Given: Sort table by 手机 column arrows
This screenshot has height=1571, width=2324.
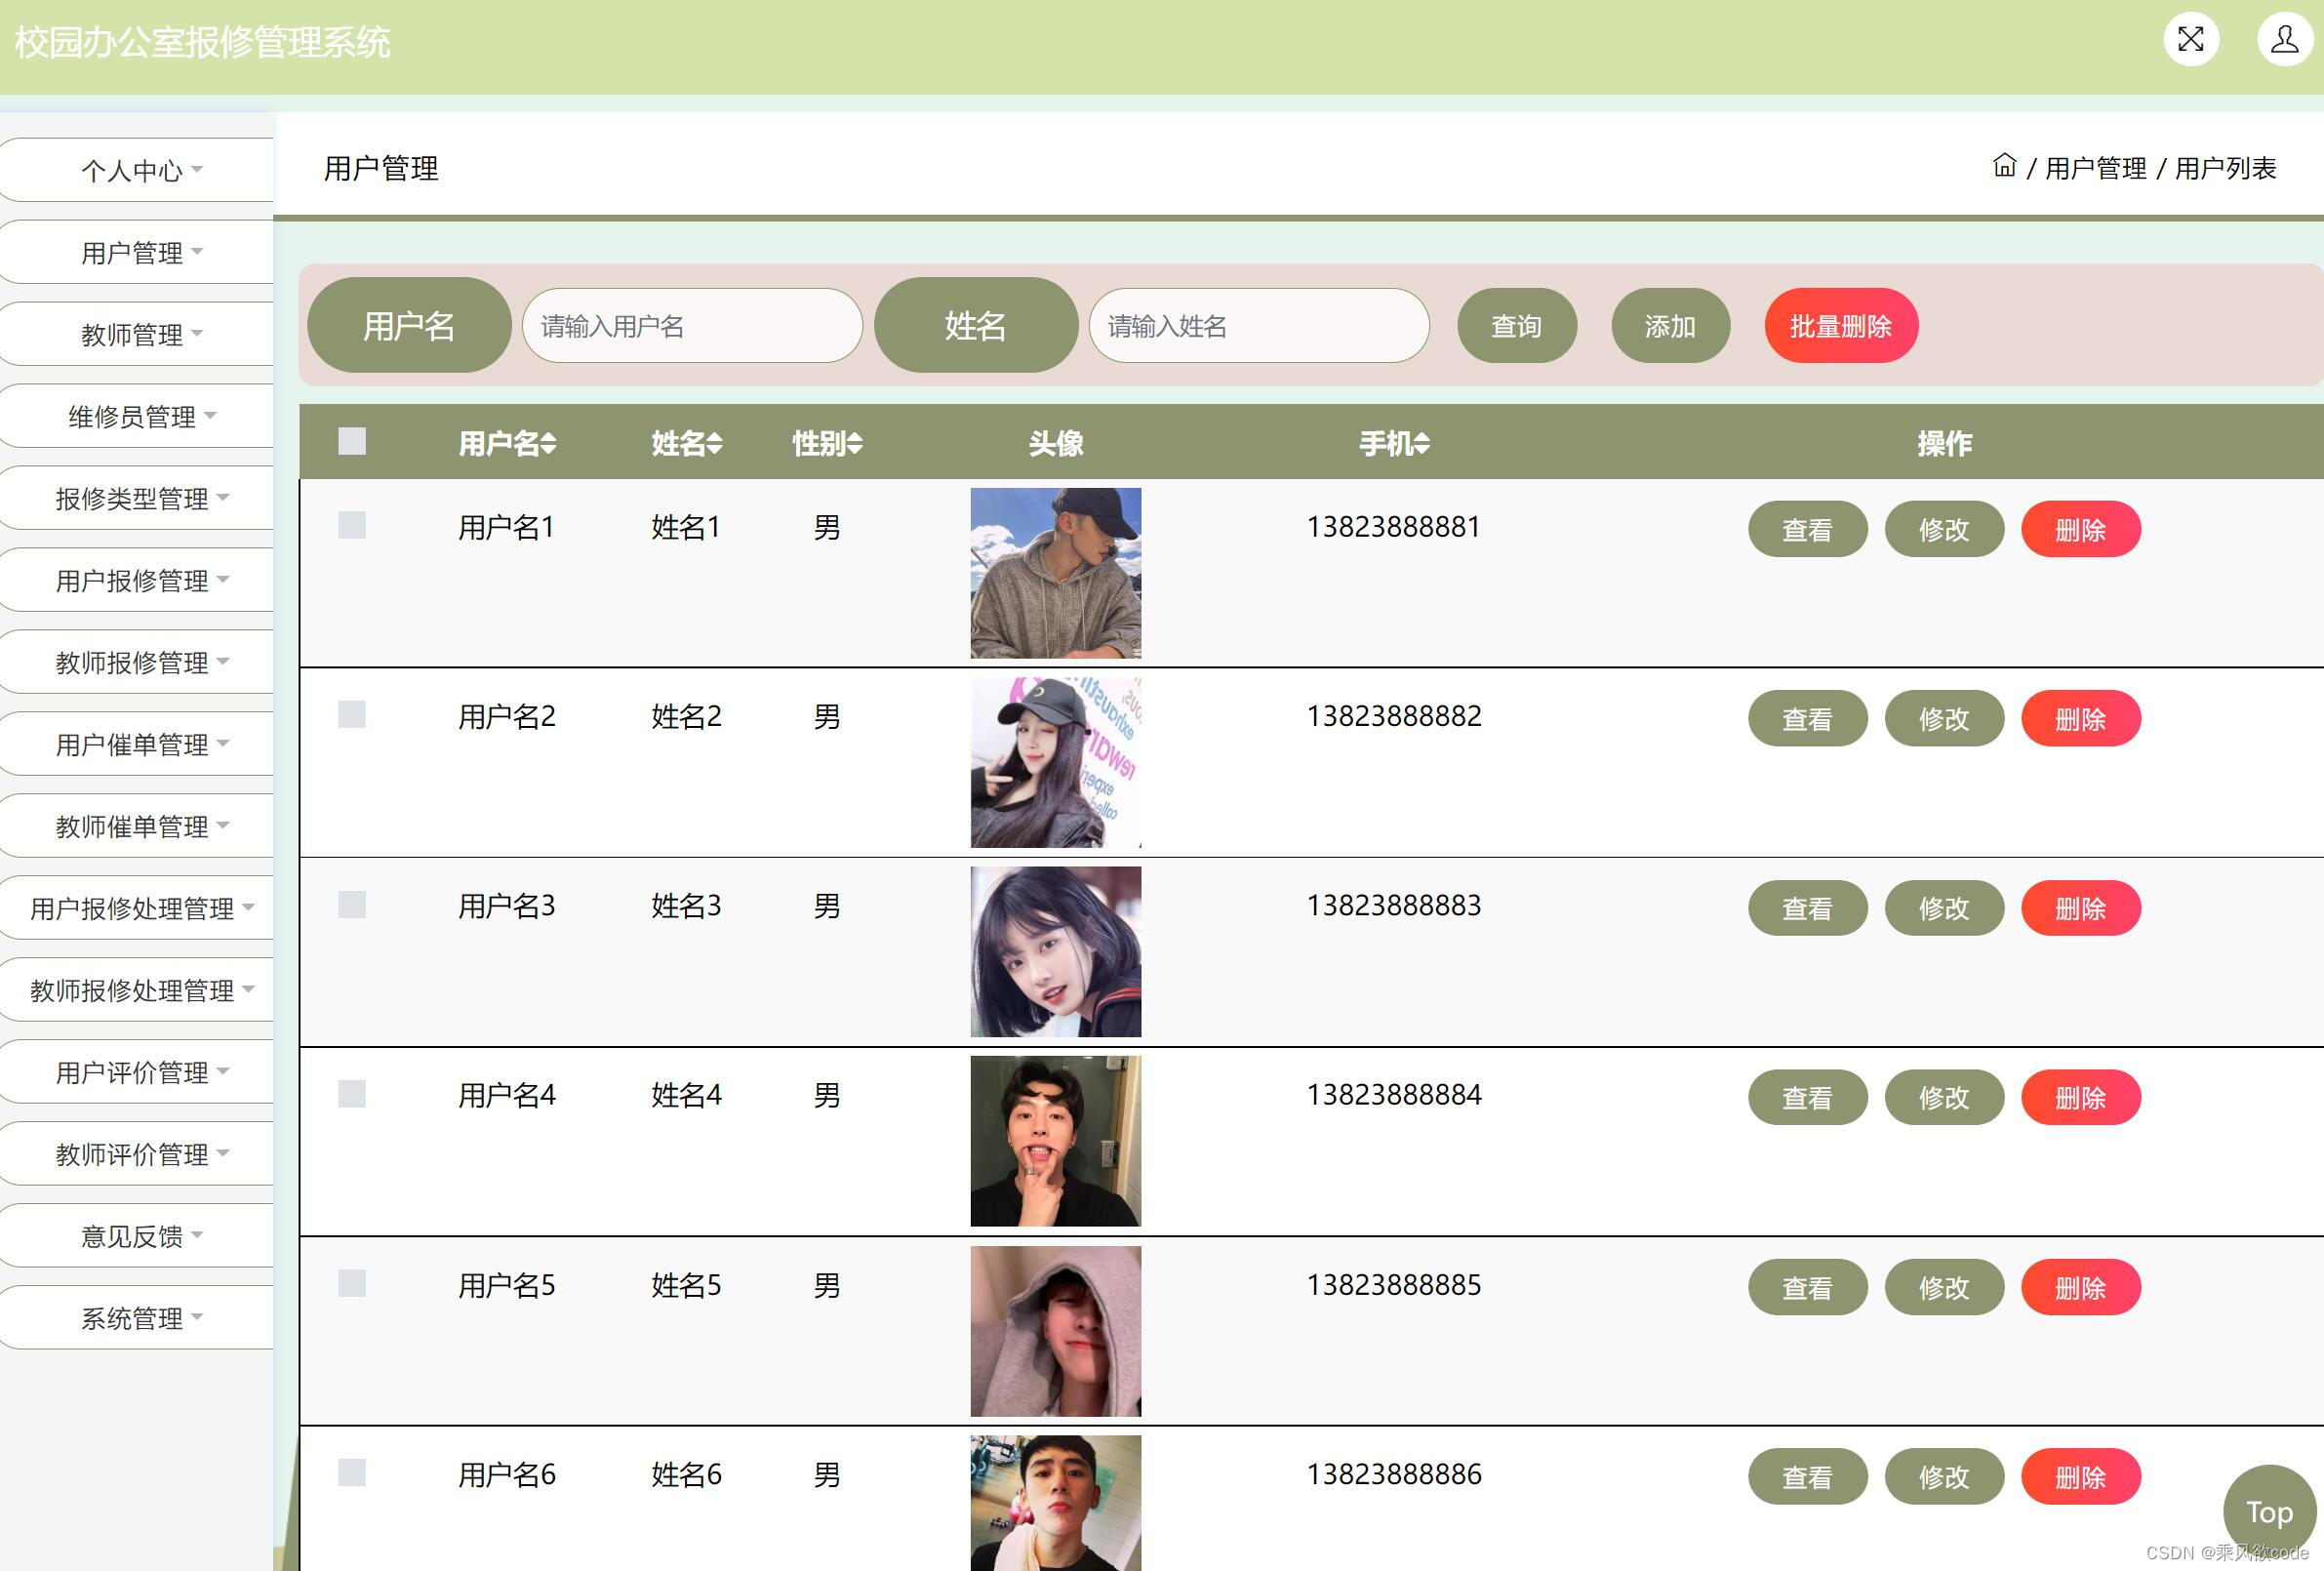Looking at the screenshot, I should [1422, 443].
